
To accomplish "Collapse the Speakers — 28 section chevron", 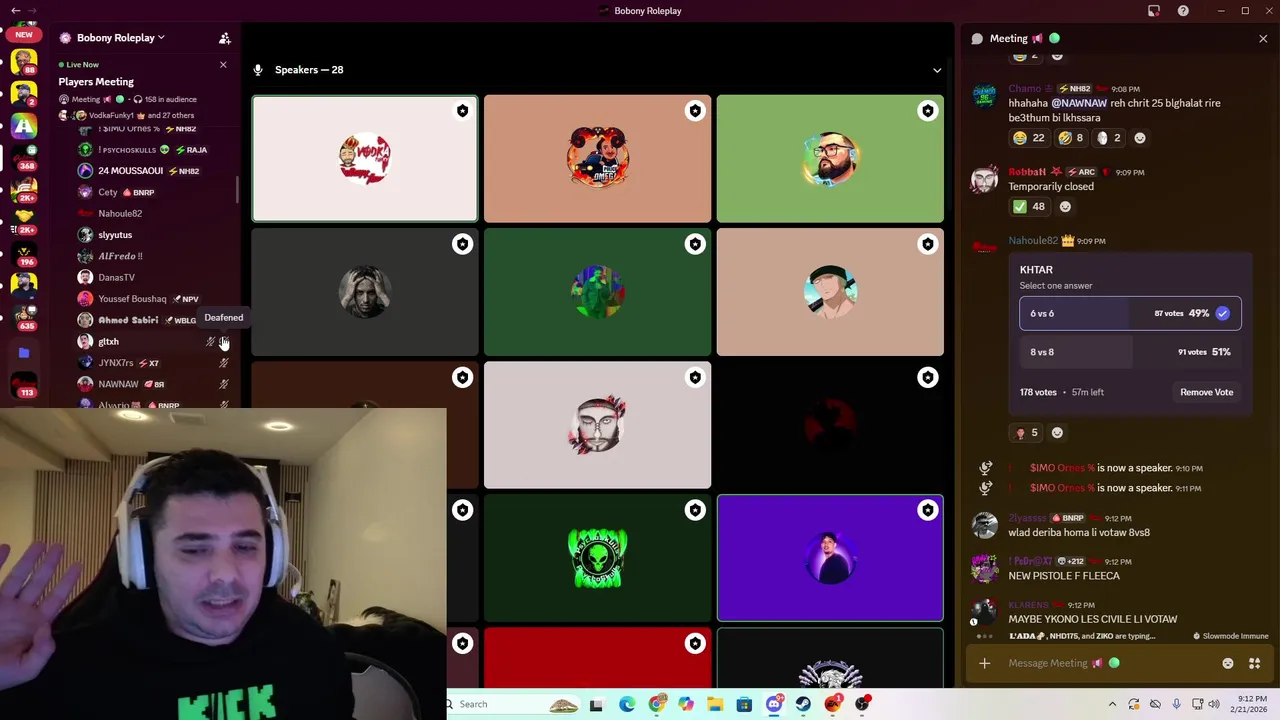I will click(937, 70).
